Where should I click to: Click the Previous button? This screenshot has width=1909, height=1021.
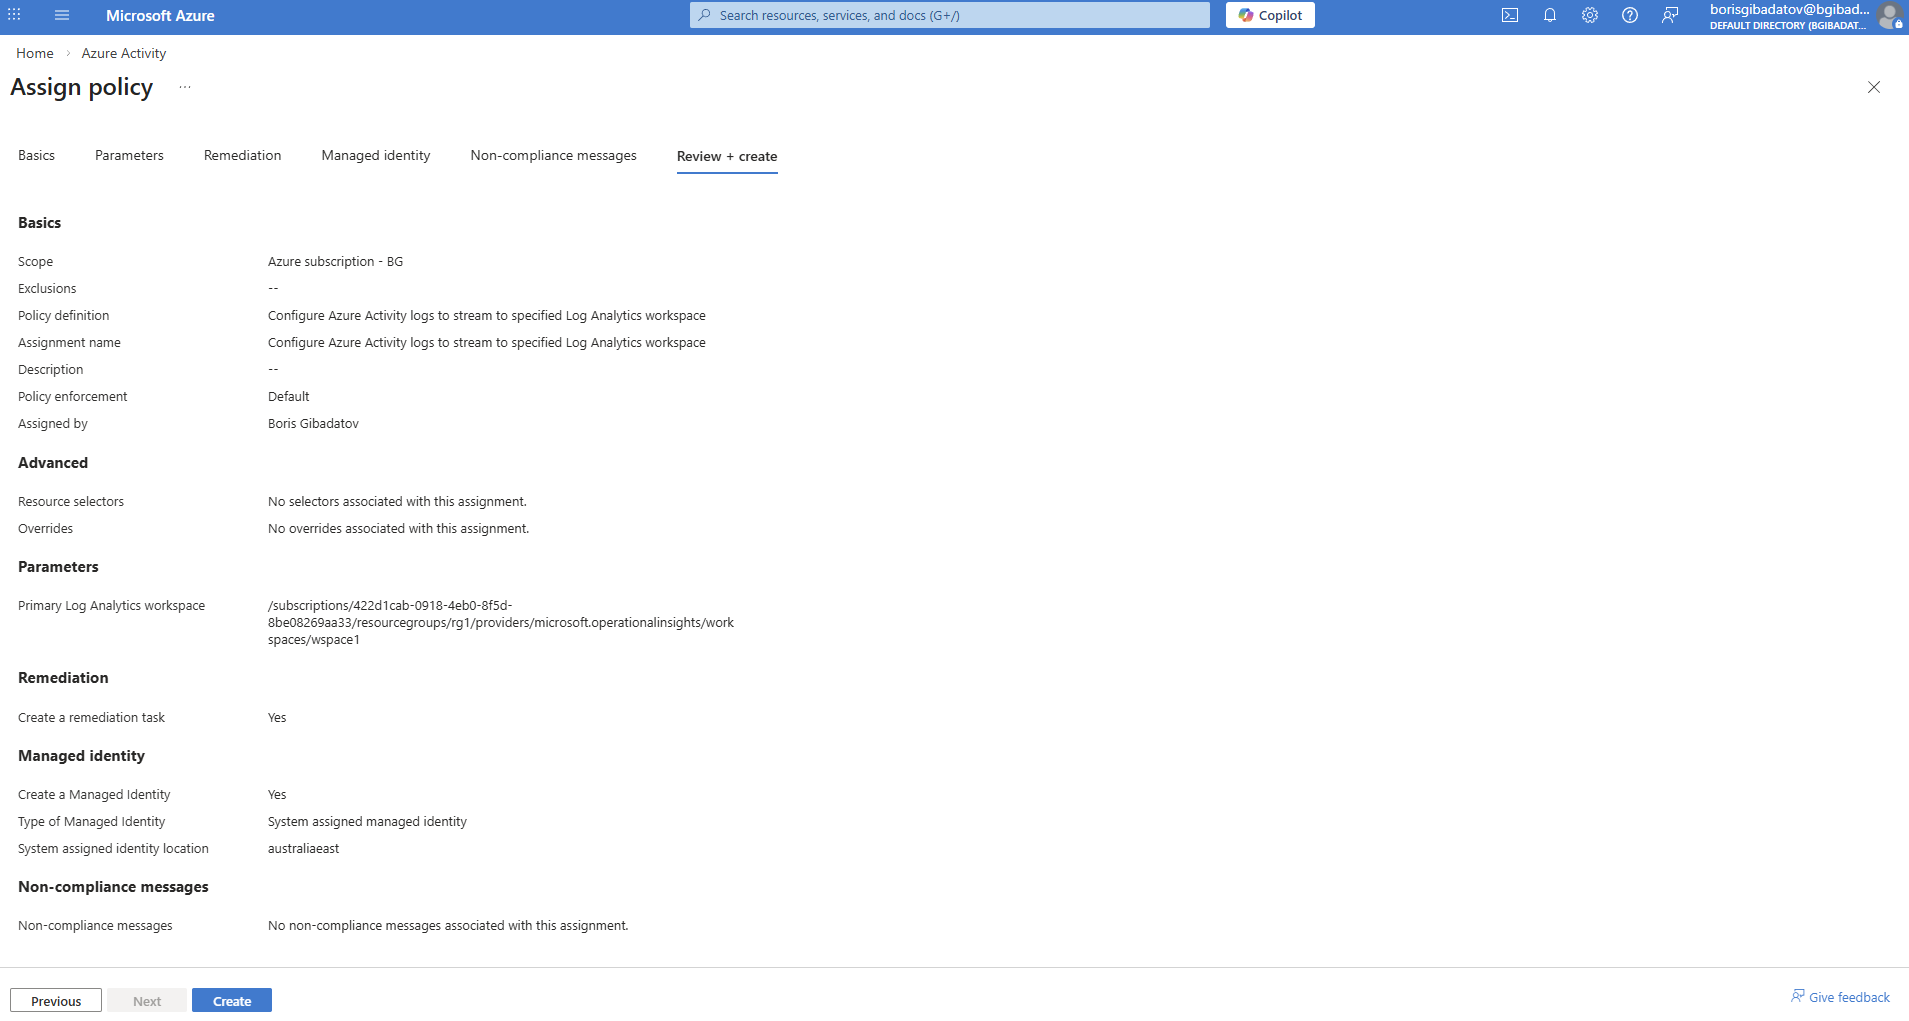[x=56, y=1000]
